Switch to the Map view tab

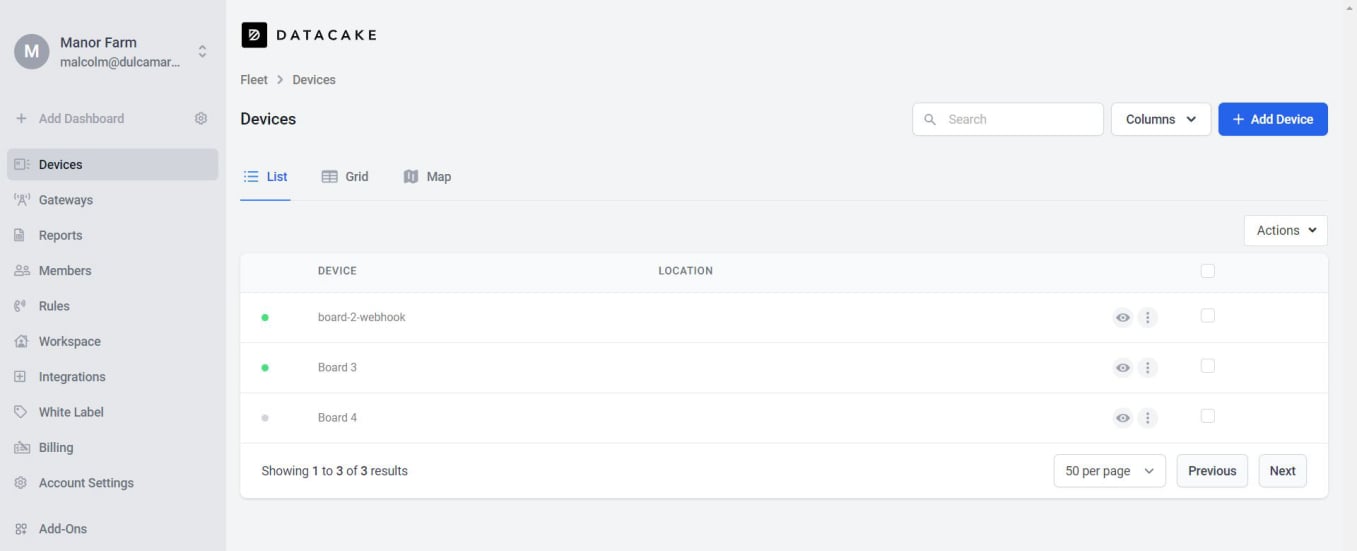click(427, 177)
